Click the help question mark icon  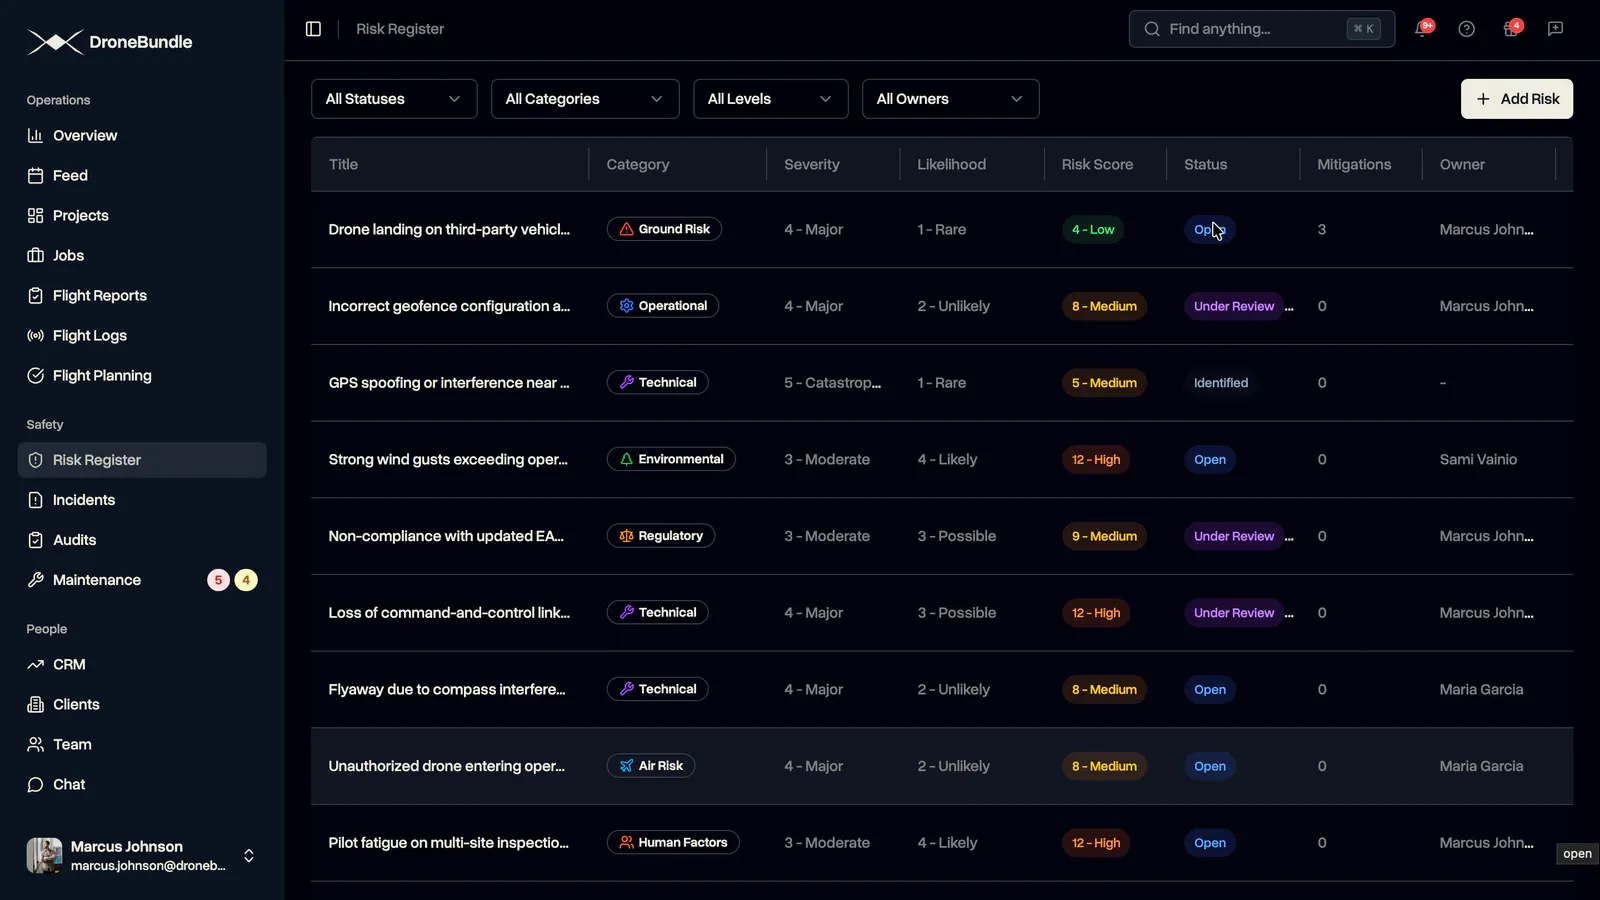[x=1466, y=29]
